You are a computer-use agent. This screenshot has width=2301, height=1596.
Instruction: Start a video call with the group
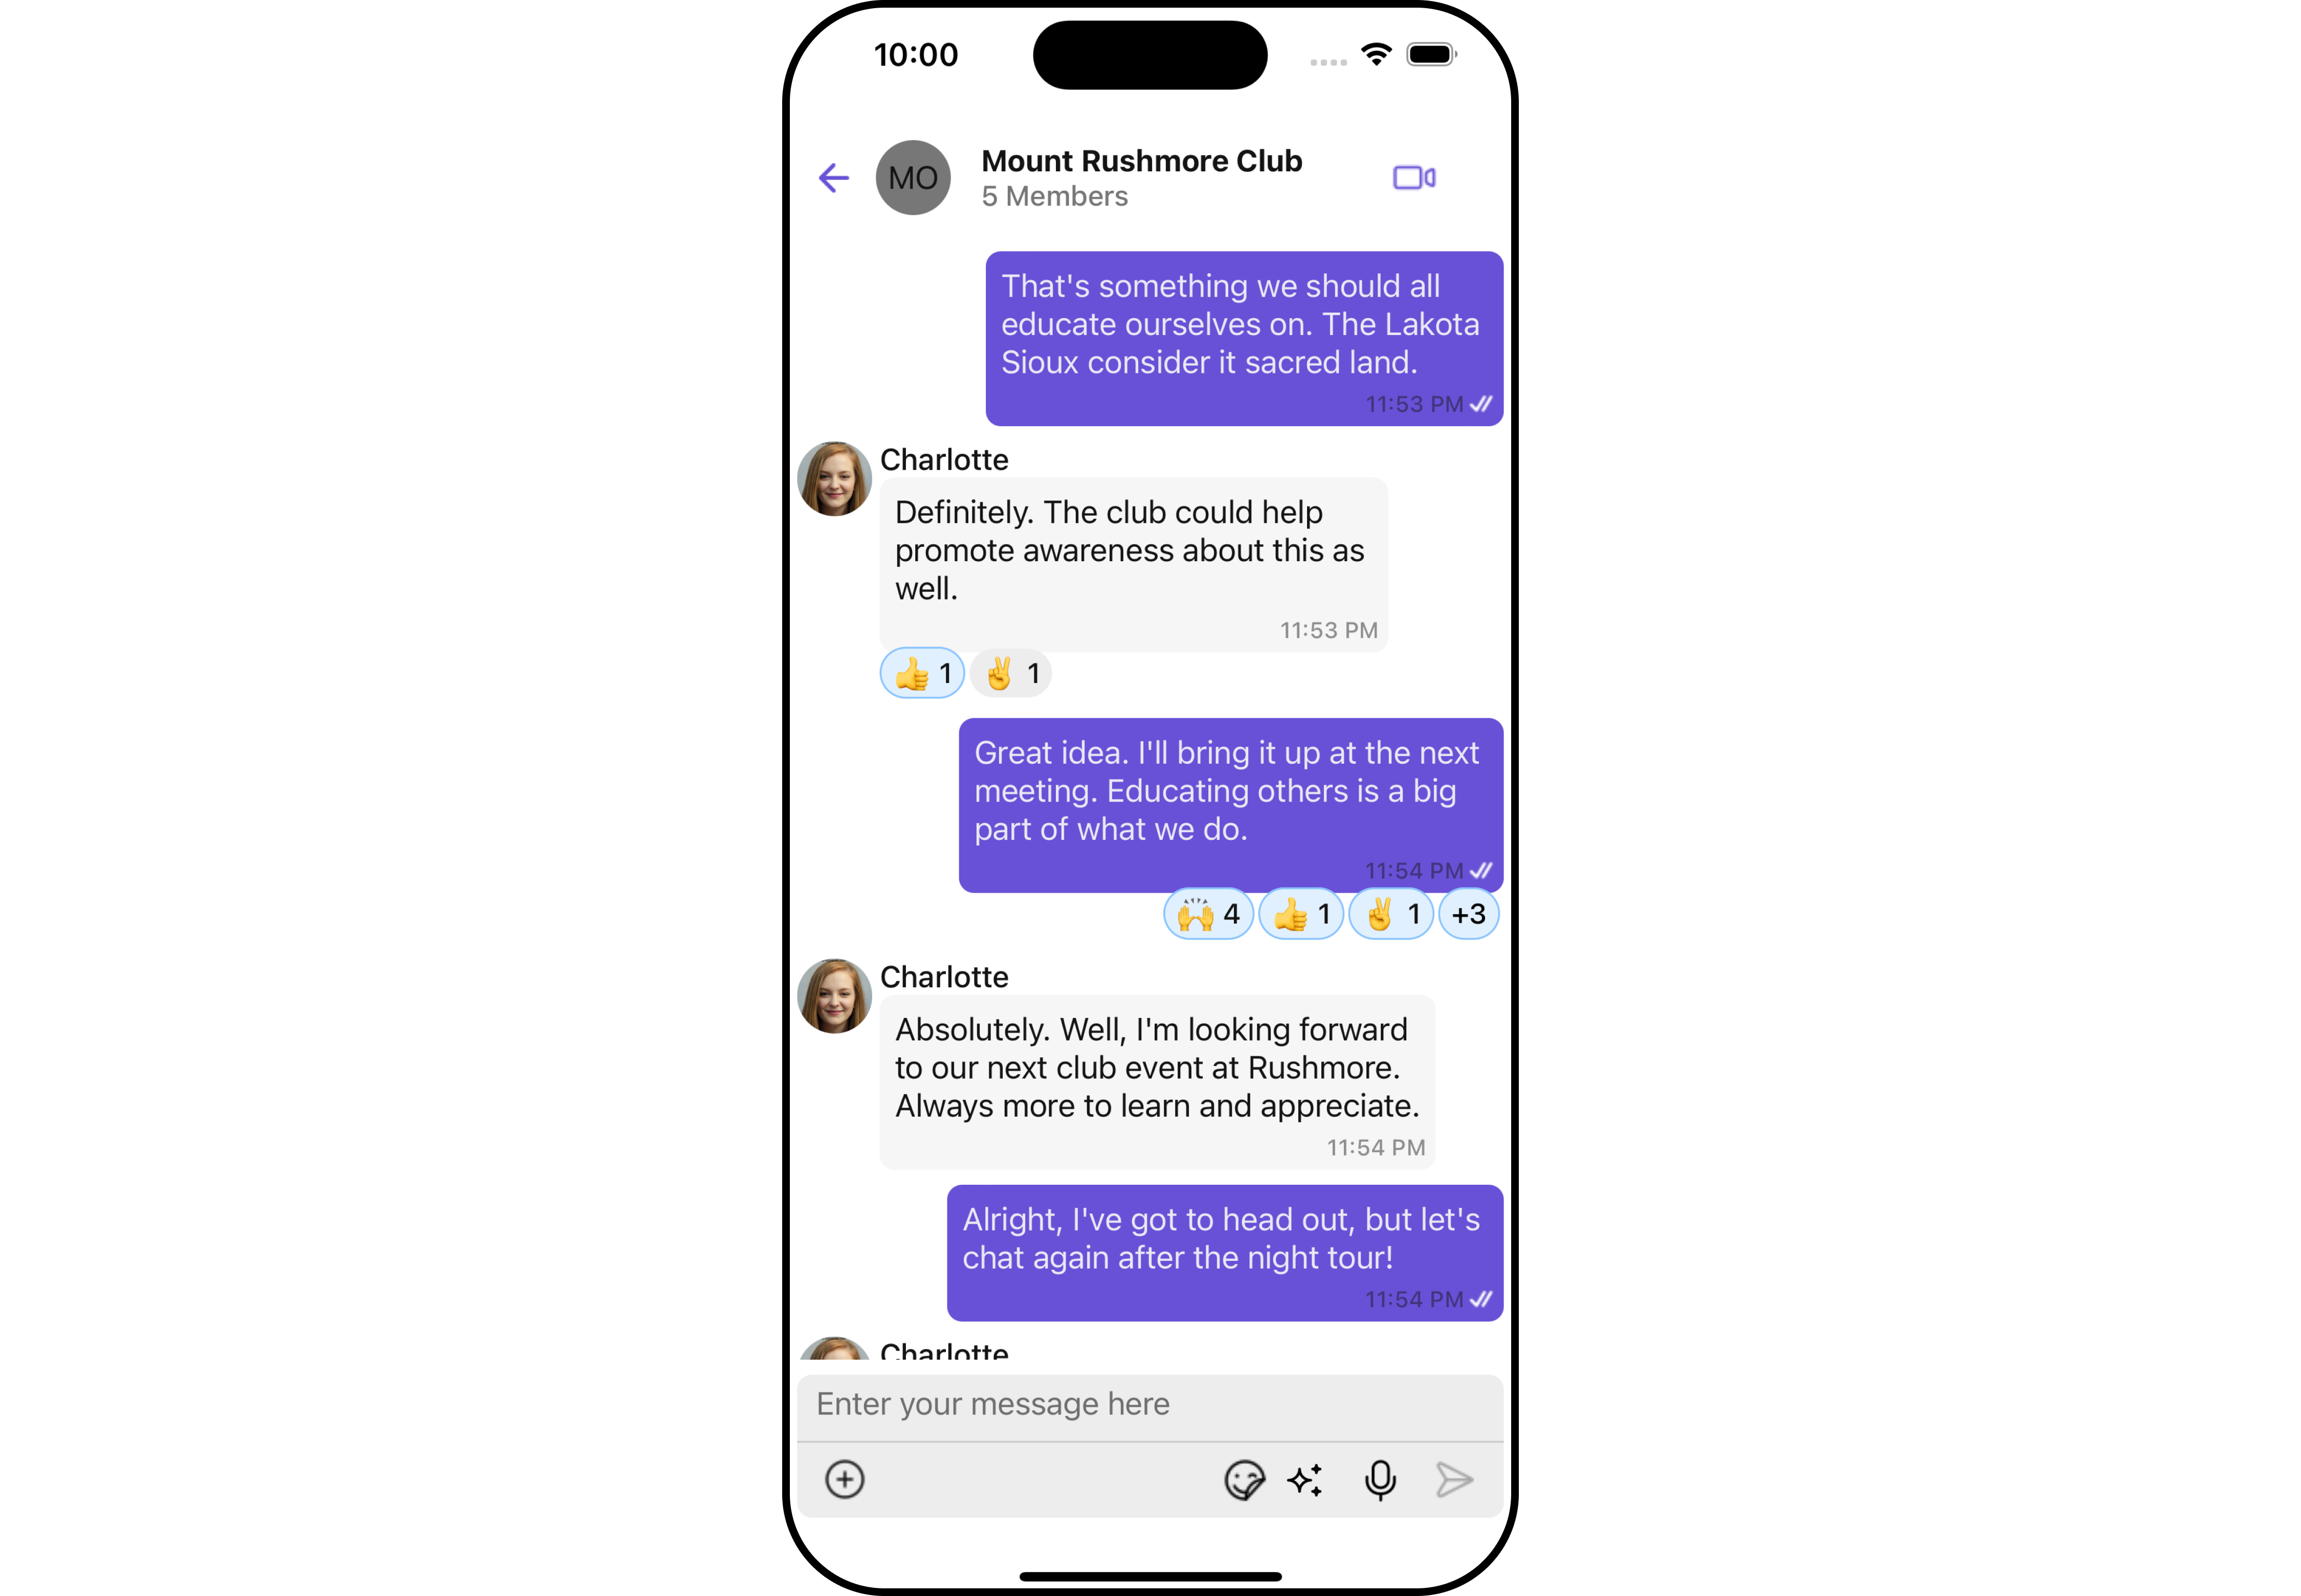tap(1414, 178)
